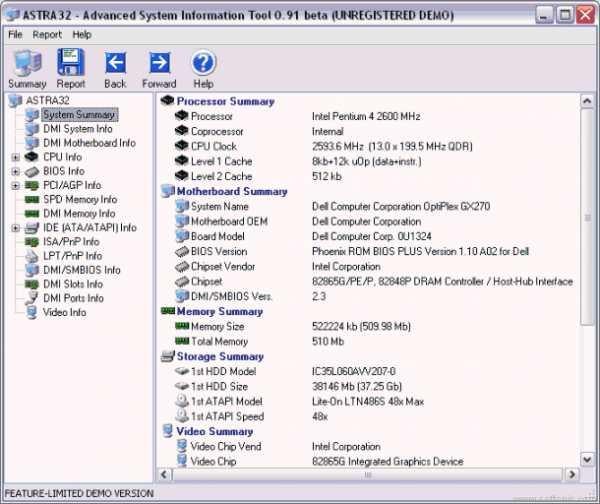The image size is (600, 504).
Task: Click the horizontal scrollbar left arrow
Action: [x=164, y=475]
